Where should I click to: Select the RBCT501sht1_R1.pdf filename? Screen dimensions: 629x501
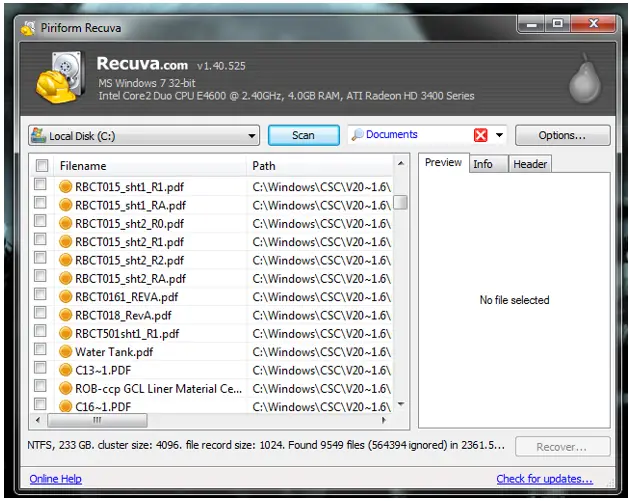[x=127, y=334]
